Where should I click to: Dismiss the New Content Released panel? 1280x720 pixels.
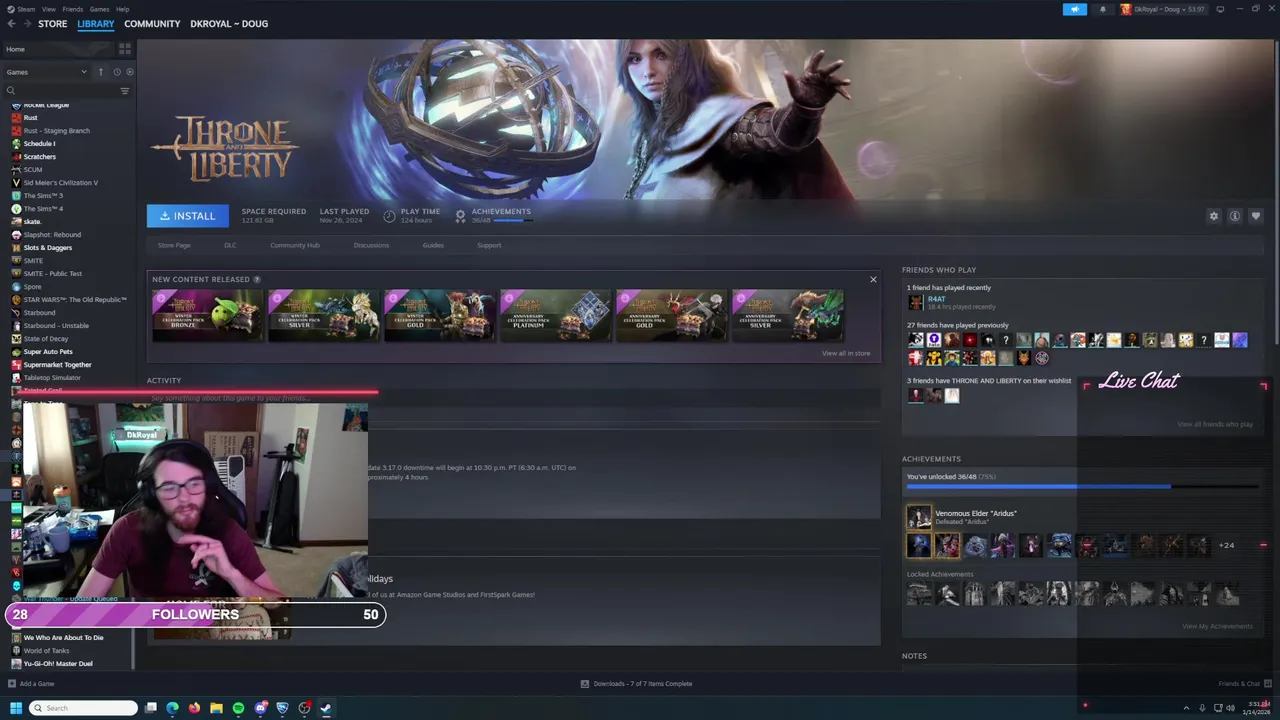pos(873,280)
